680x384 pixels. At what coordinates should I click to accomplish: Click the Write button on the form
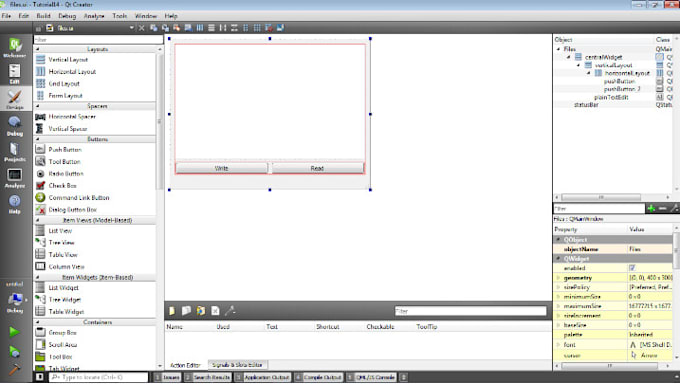point(222,168)
